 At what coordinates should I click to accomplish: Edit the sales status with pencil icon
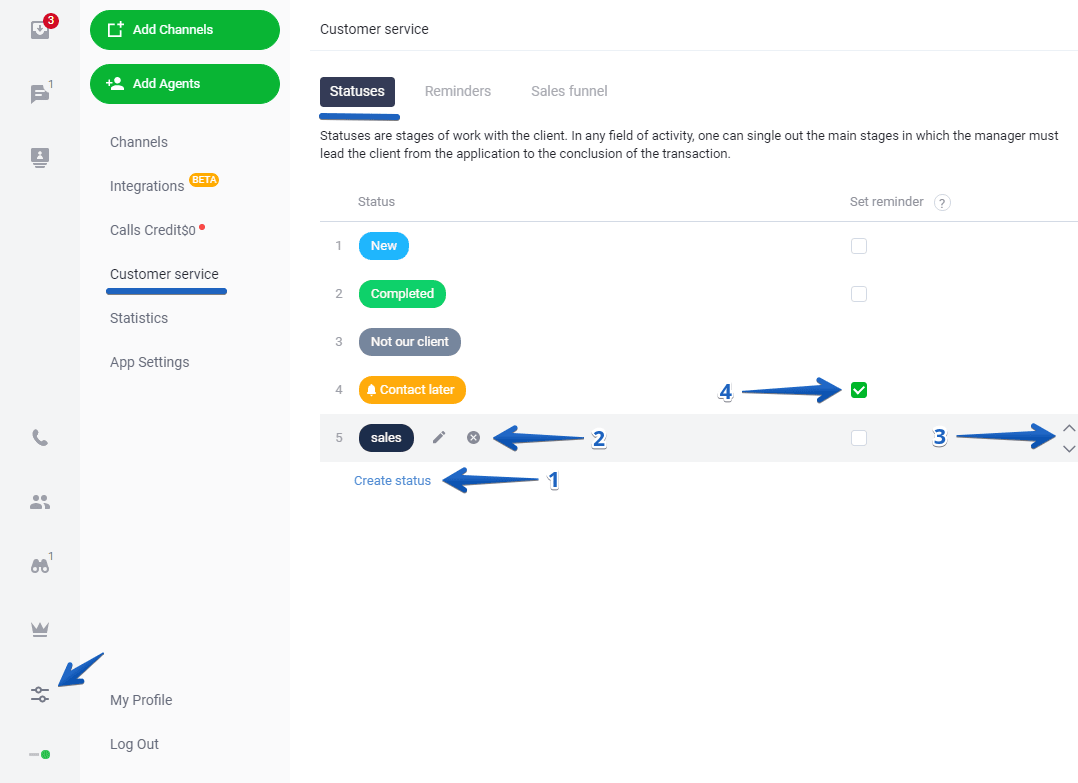pyautogui.click(x=439, y=437)
